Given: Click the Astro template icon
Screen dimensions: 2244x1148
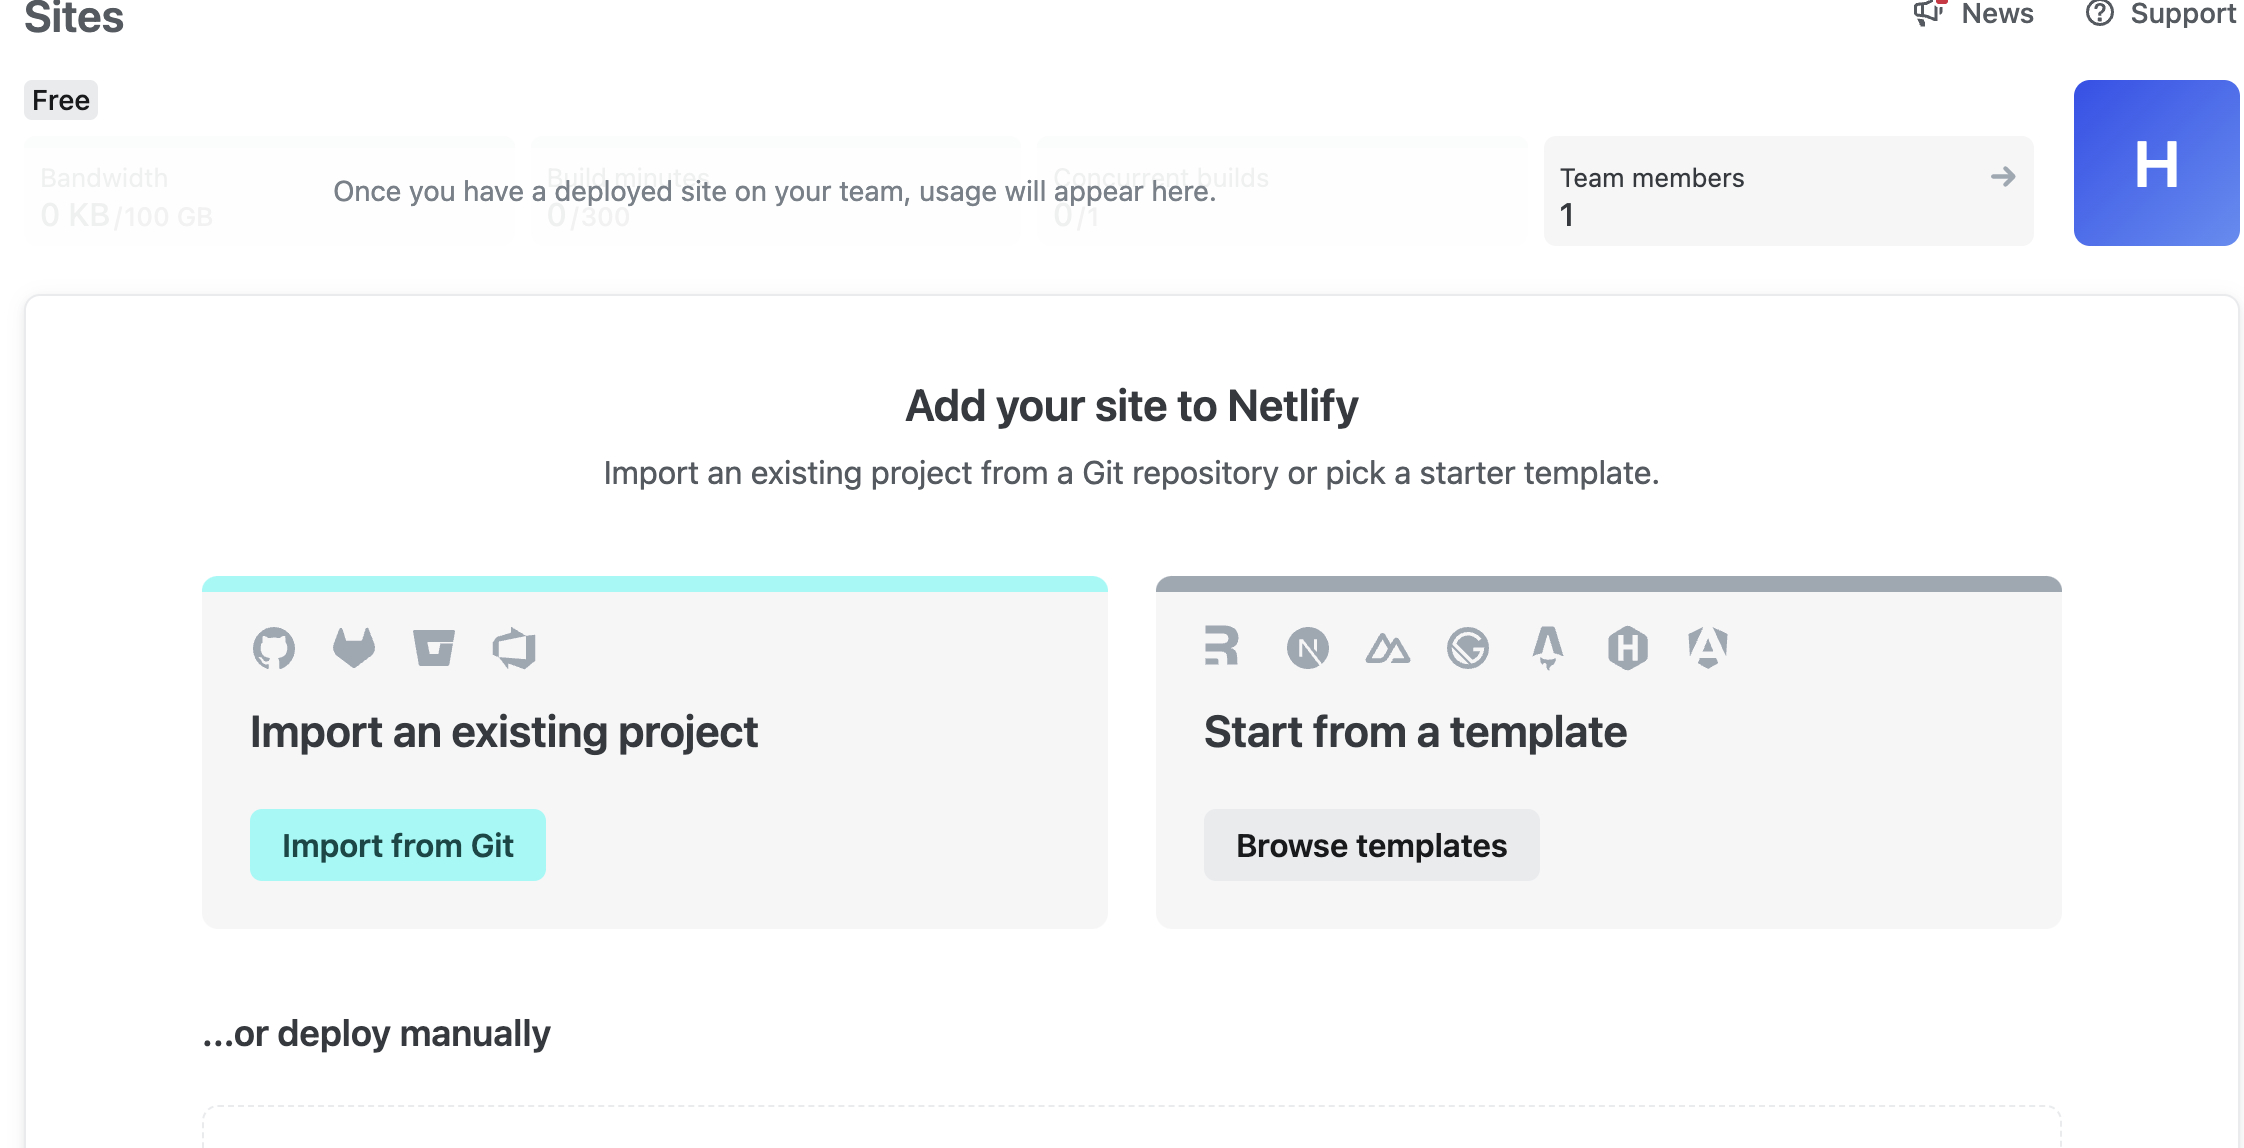Looking at the screenshot, I should (x=1547, y=648).
